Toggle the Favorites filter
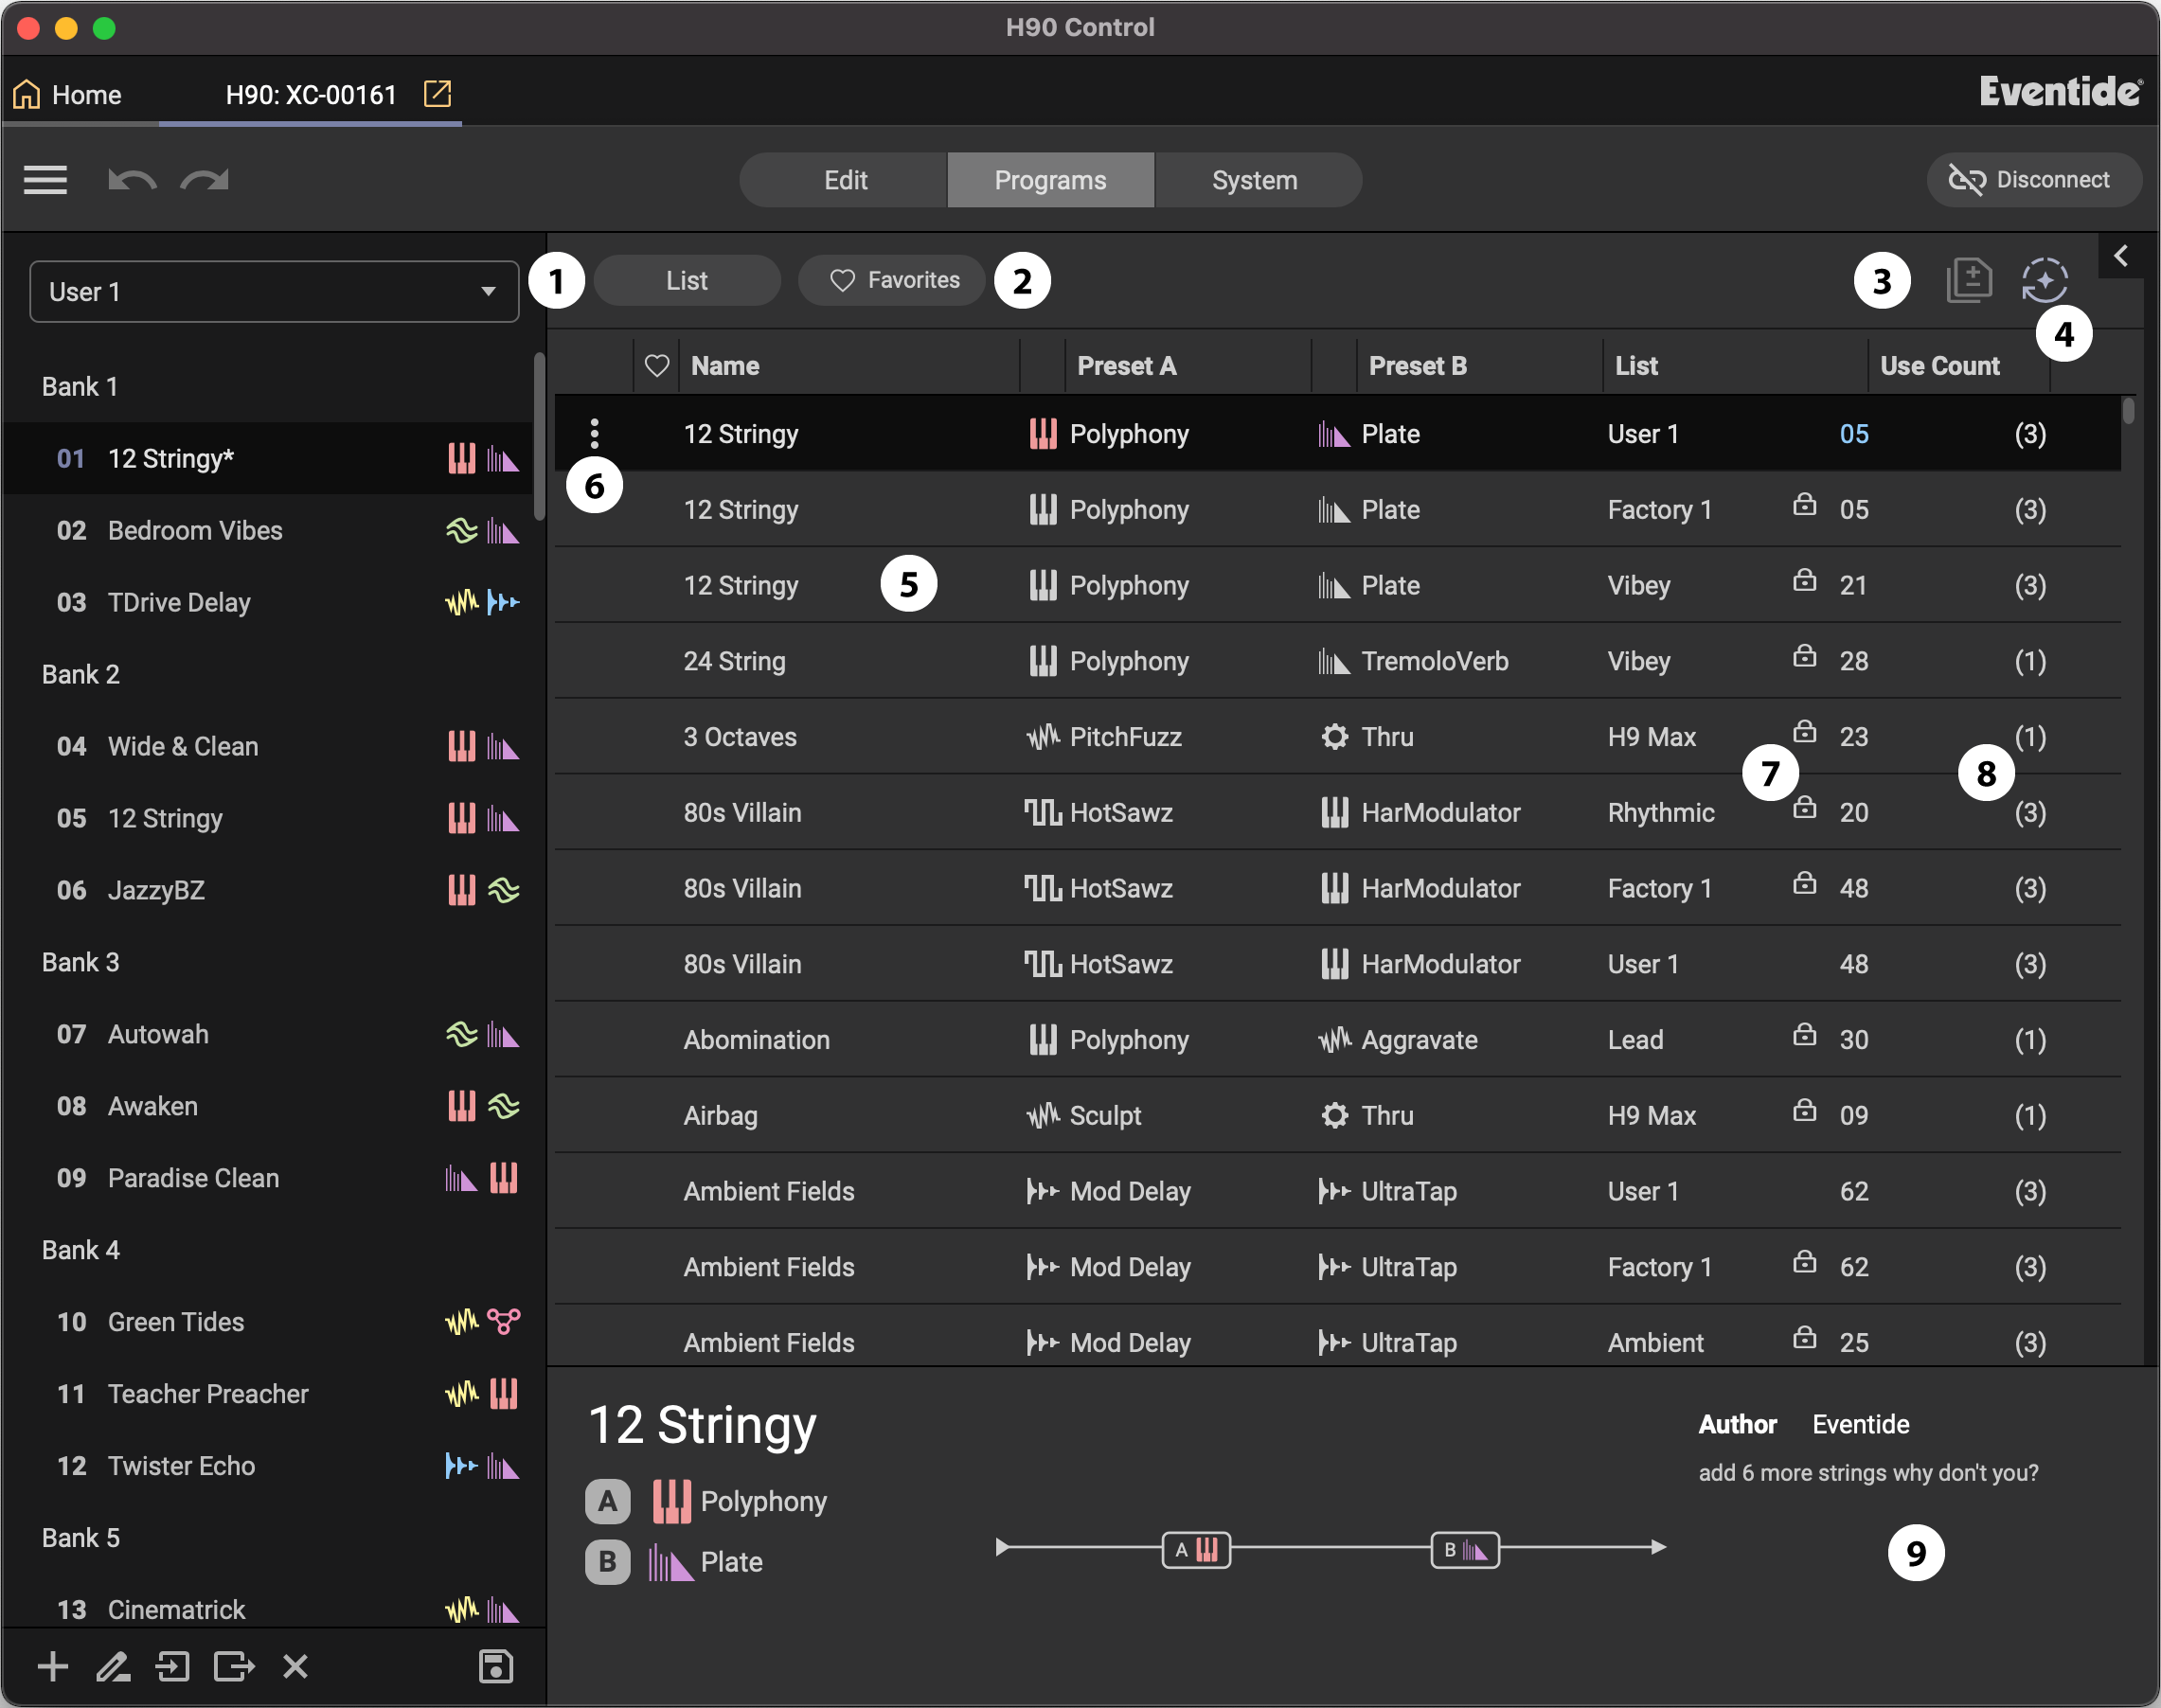Screen dimensions: 2161x1708 (892, 280)
